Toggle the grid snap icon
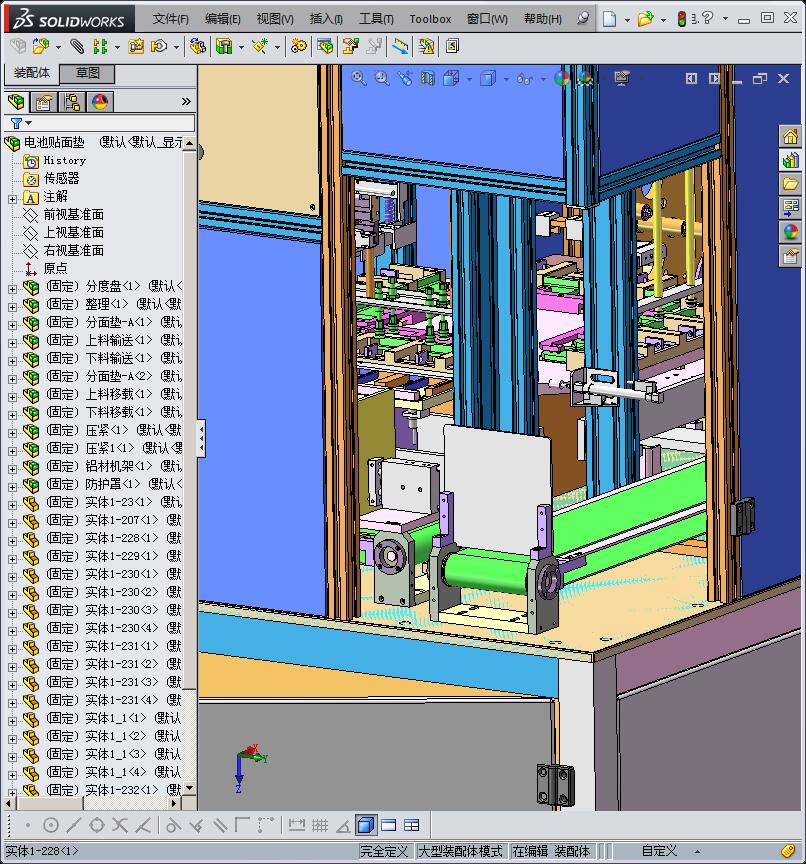 pyautogui.click(x=320, y=825)
